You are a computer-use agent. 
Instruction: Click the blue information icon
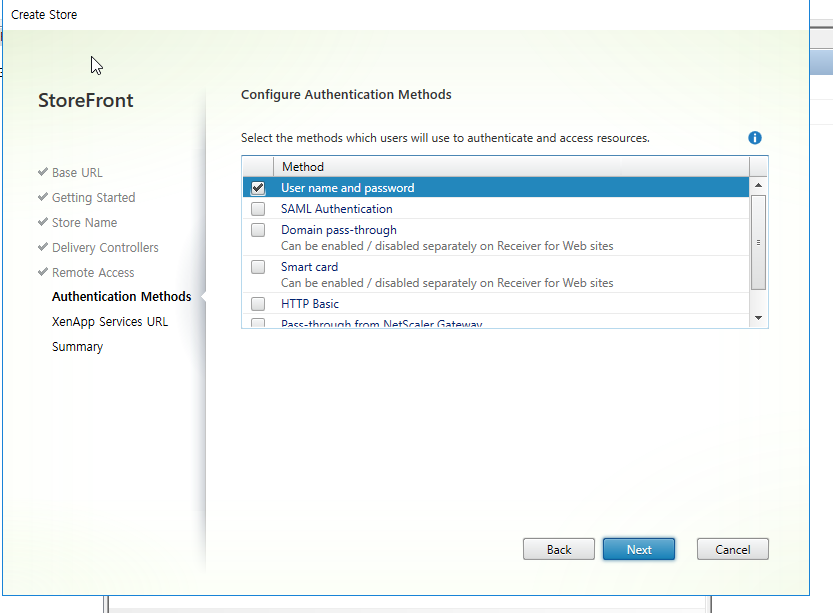click(x=754, y=138)
